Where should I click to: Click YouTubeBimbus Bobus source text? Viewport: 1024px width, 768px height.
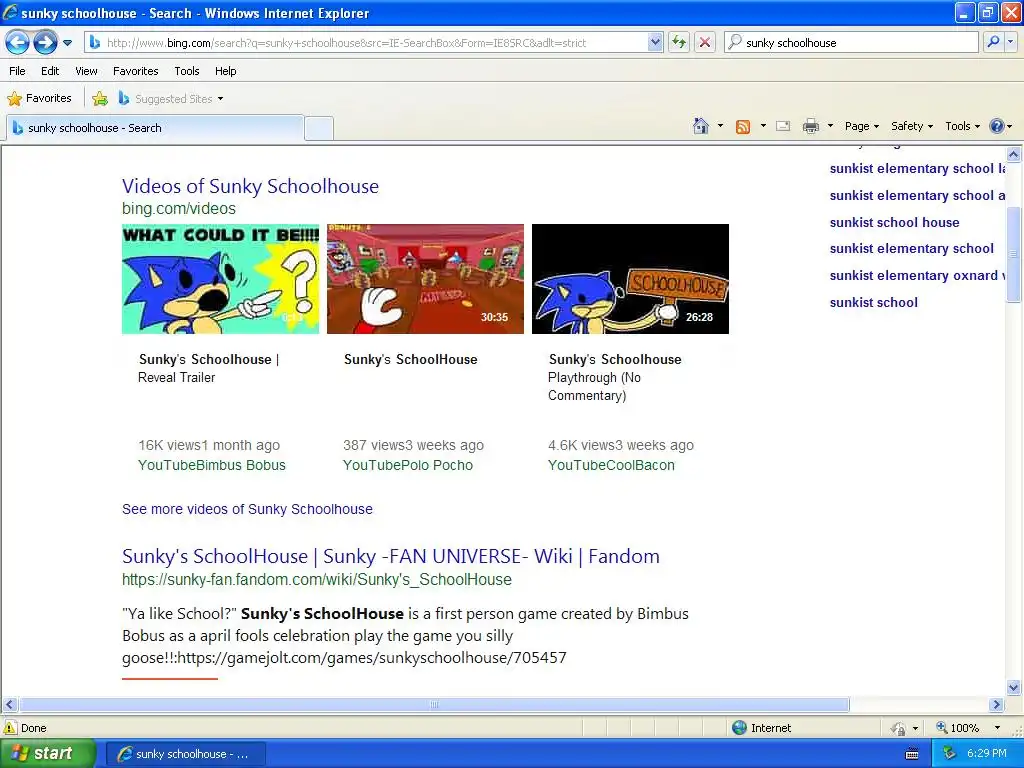[x=212, y=466]
